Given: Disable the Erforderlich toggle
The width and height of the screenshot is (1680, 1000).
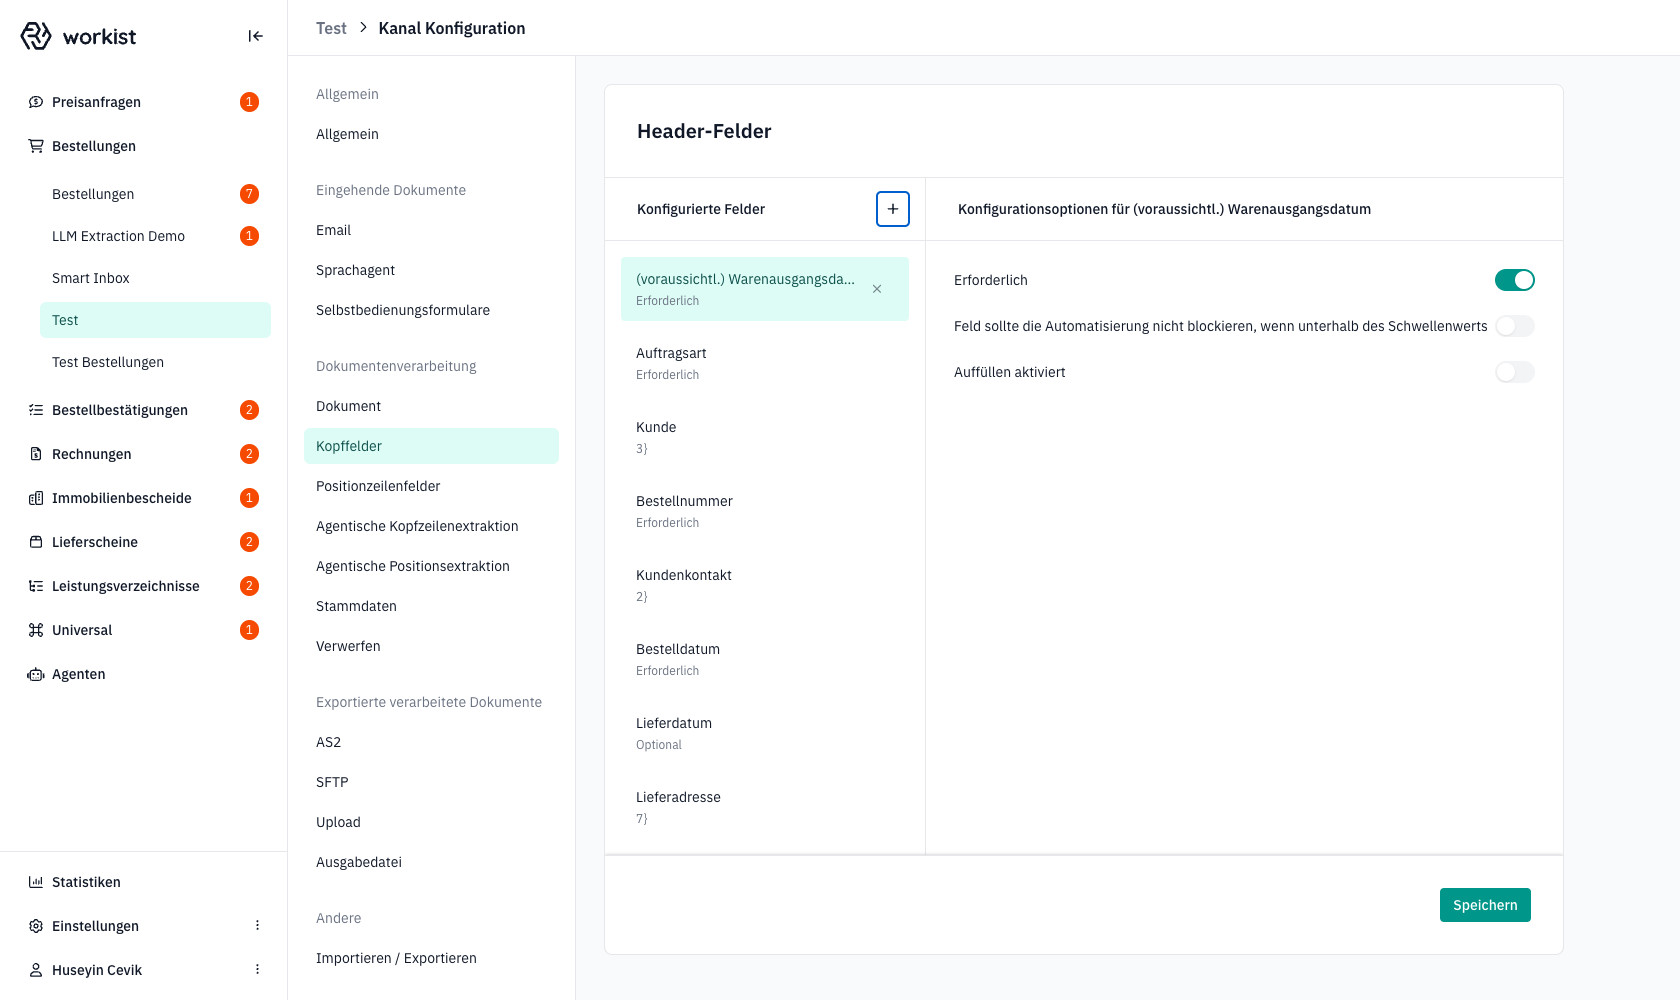Looking at the screenshot, I should pos(1514,280).
